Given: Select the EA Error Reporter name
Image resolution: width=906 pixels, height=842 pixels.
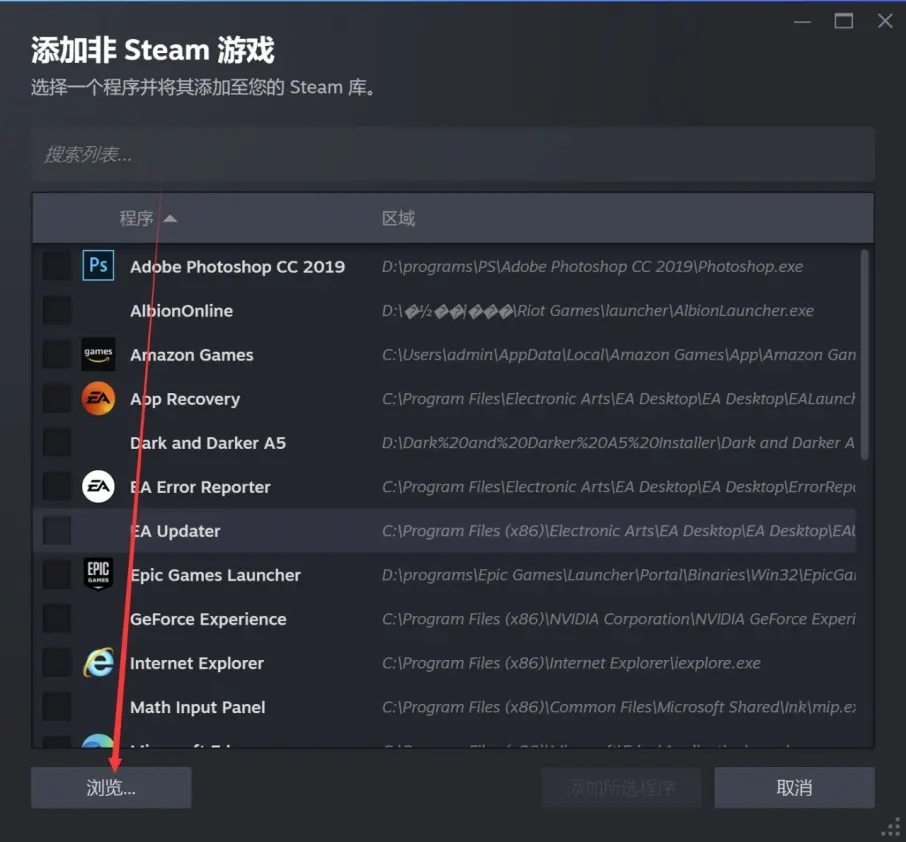Looking at the screenshot, I should point(200,487).
